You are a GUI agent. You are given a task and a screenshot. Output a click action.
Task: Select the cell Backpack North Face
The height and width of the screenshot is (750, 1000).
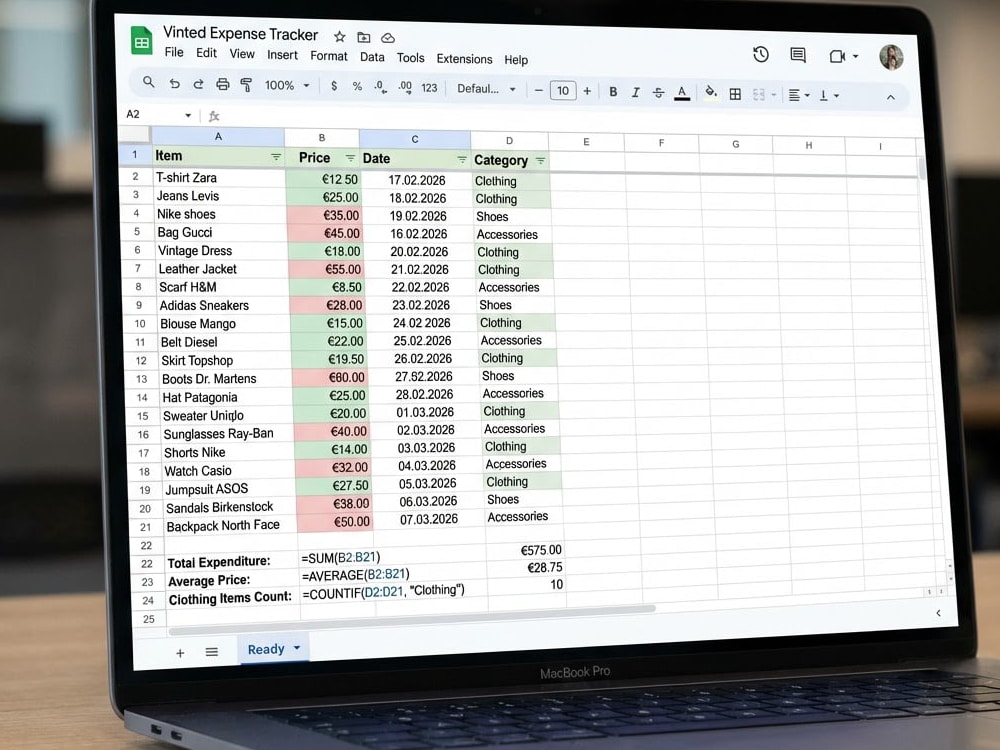pos(230,526)
